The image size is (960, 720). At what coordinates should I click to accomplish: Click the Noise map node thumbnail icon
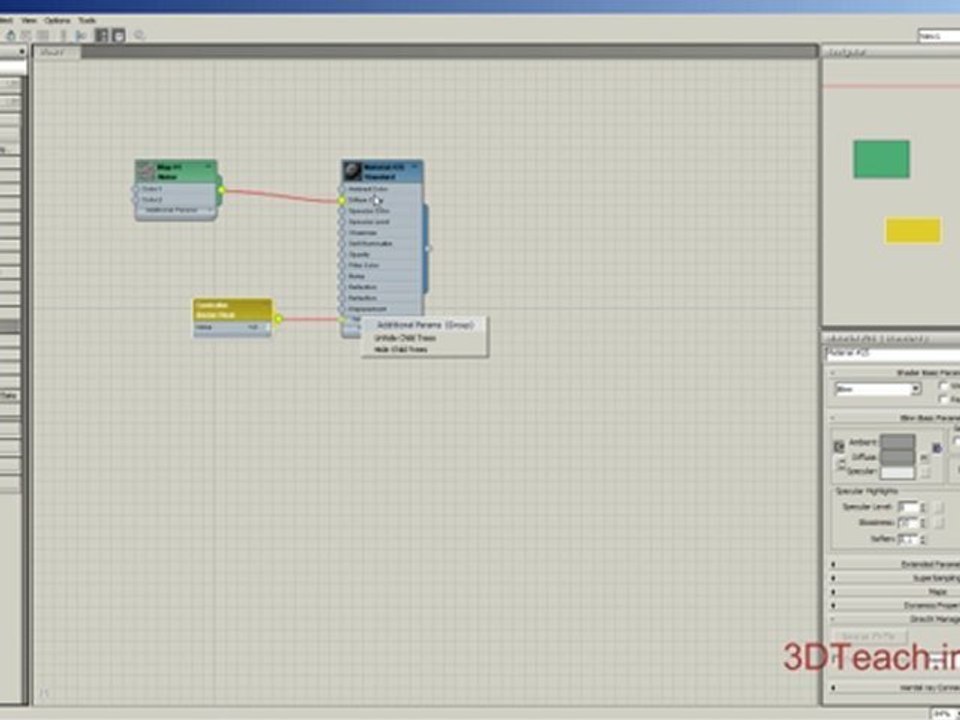(x=145, y=171)
